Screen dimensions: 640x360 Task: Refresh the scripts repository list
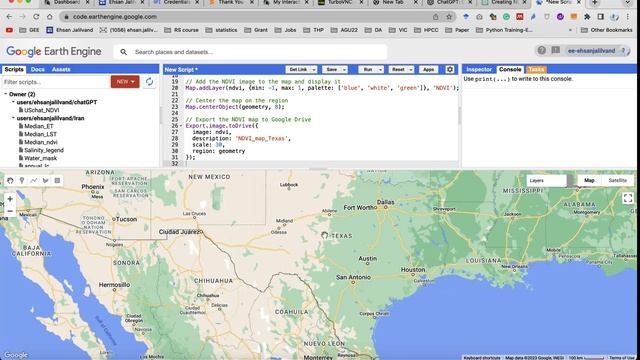[x=149, y=82]
